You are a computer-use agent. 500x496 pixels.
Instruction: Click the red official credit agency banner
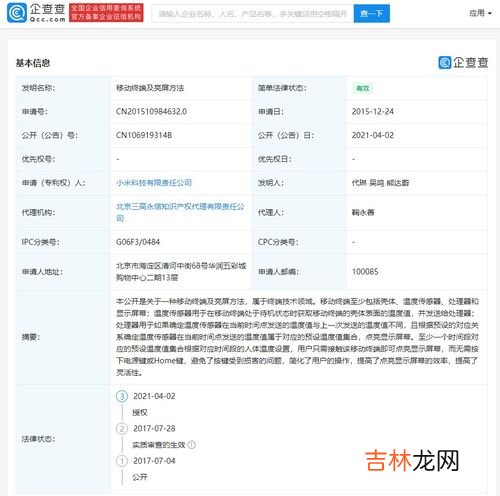tap(106, 13)
